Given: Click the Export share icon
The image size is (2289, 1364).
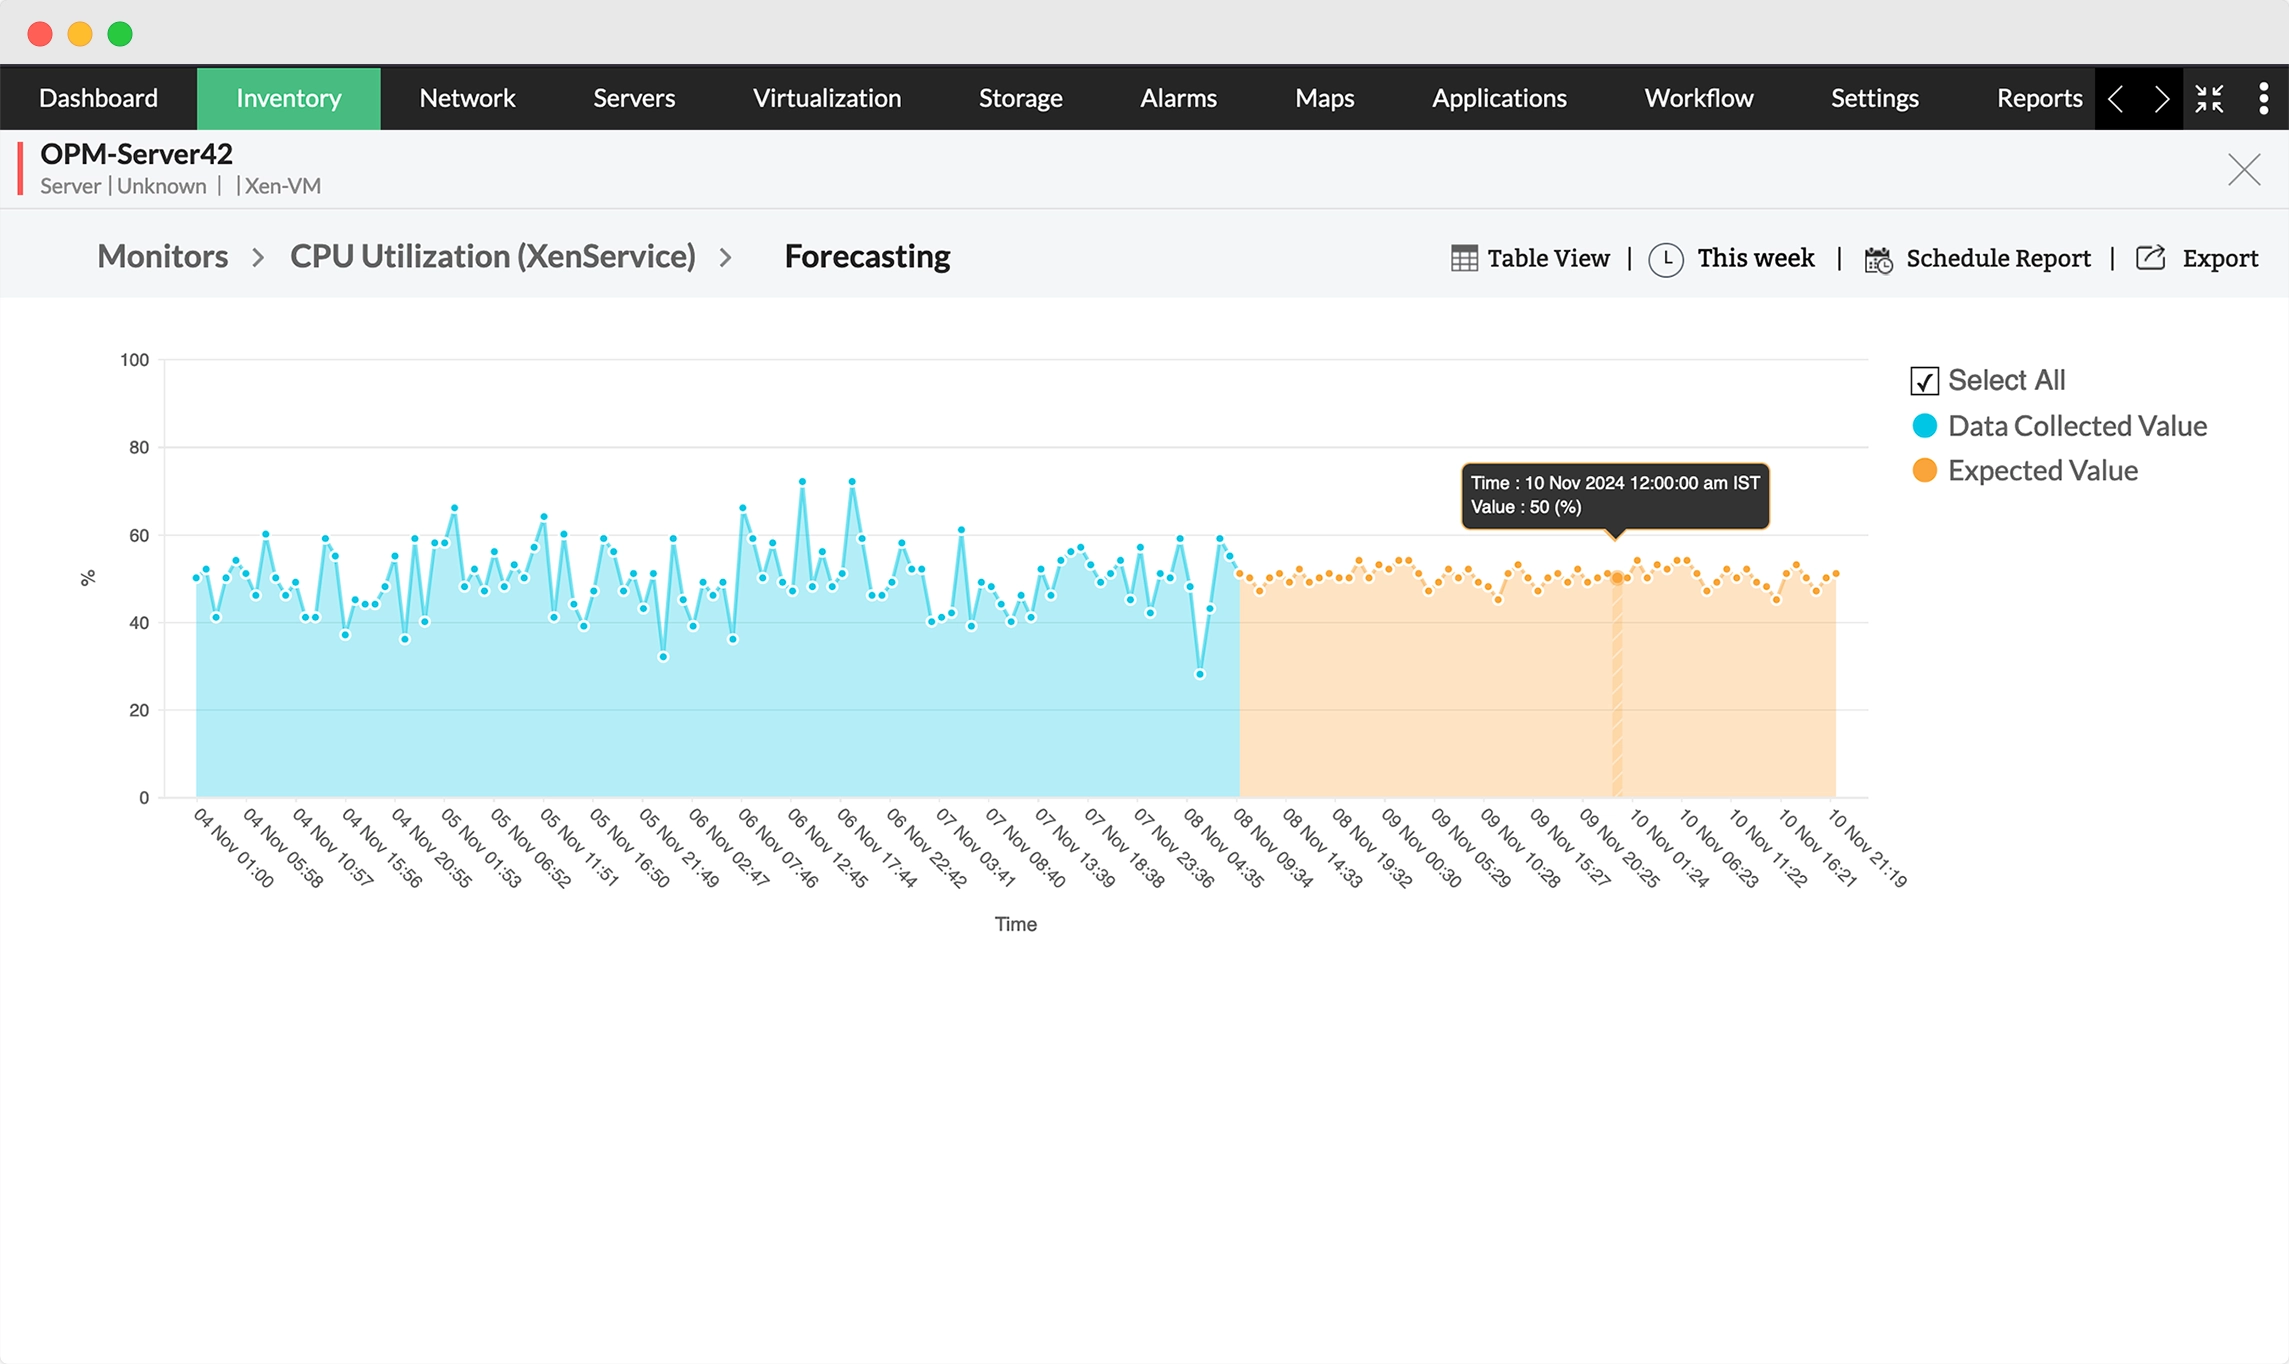Looking at the screenshot, I should pyautogui.click(x=2150, y=258).
